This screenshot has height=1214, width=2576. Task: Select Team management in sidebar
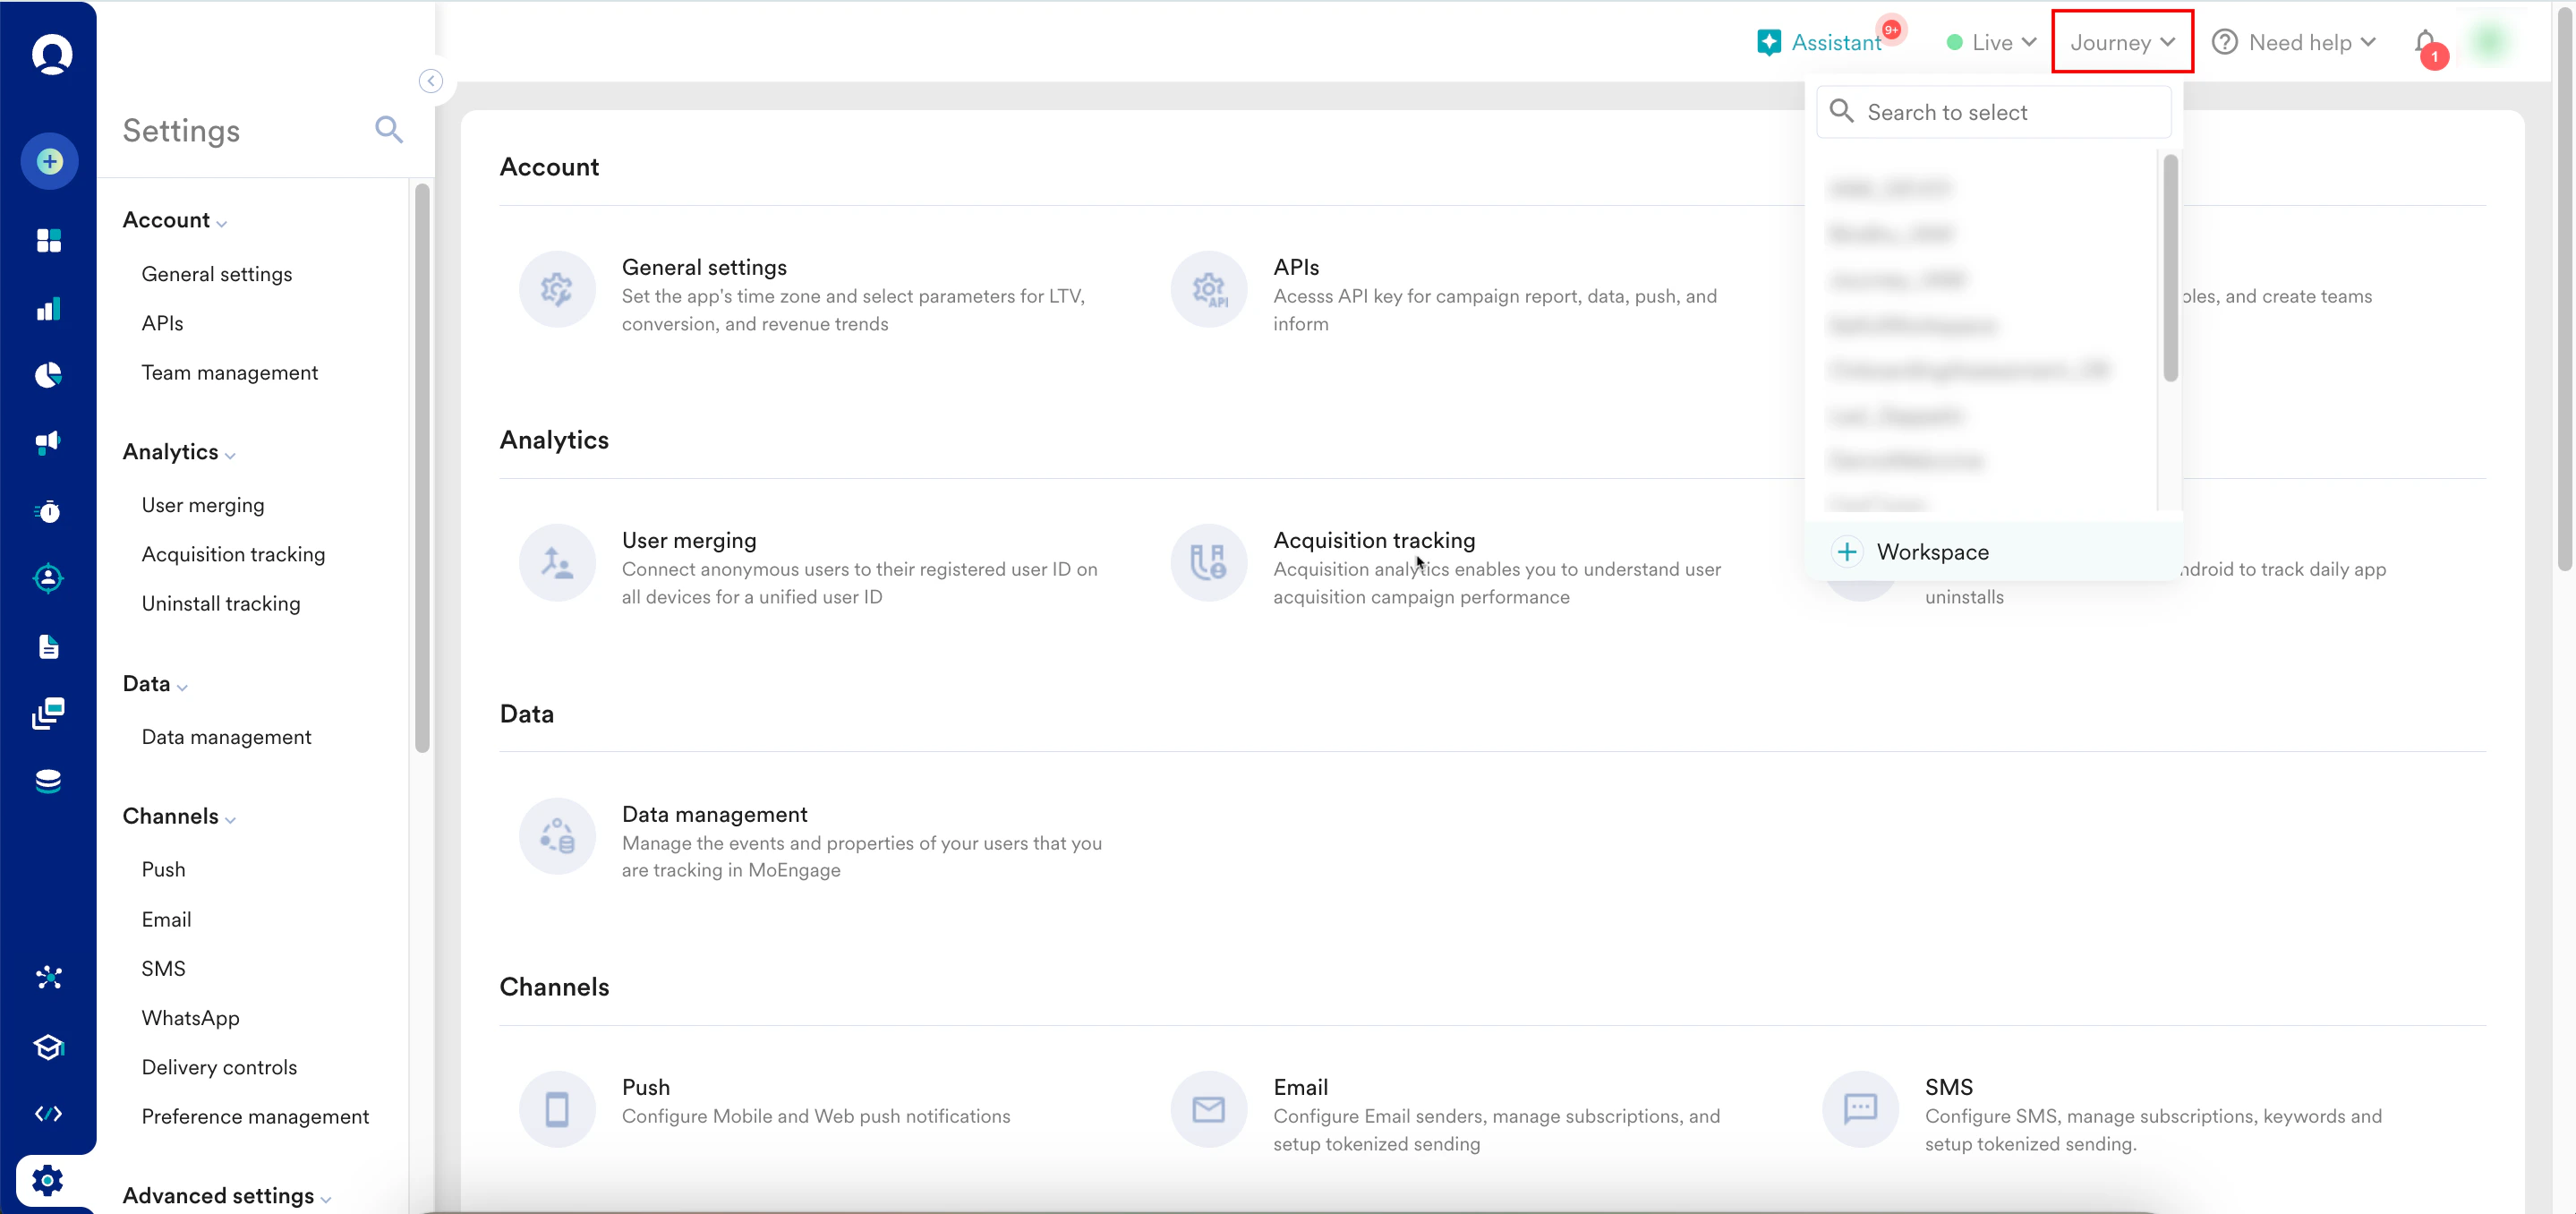(x=229, y=372)
